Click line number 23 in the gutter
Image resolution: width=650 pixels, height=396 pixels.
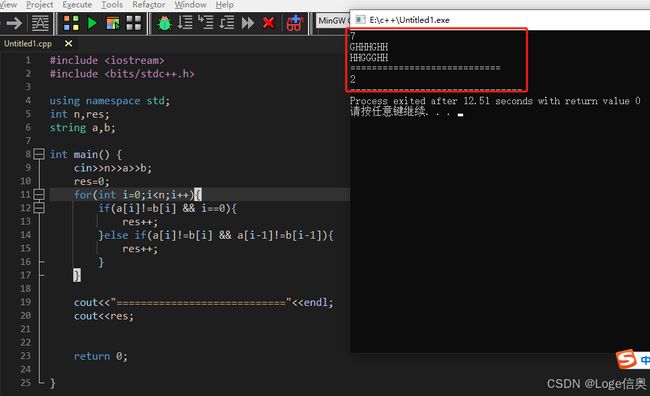[x=26, y=356]
